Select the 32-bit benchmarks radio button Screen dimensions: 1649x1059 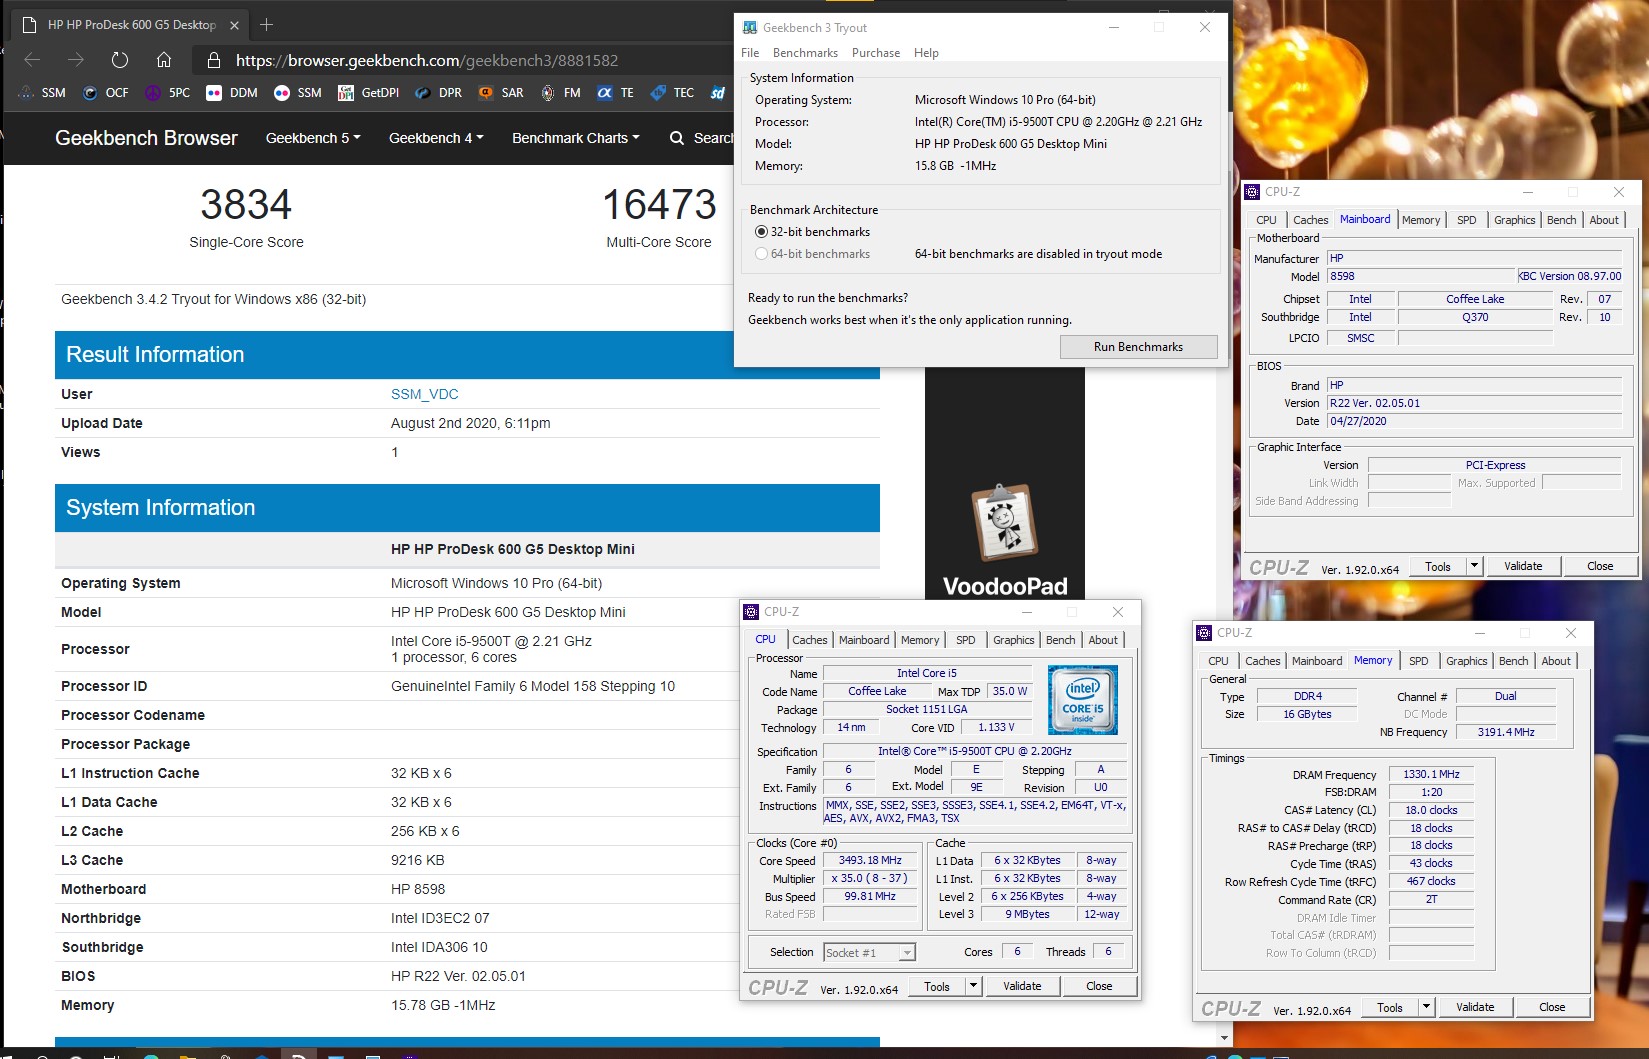[761, 232]
